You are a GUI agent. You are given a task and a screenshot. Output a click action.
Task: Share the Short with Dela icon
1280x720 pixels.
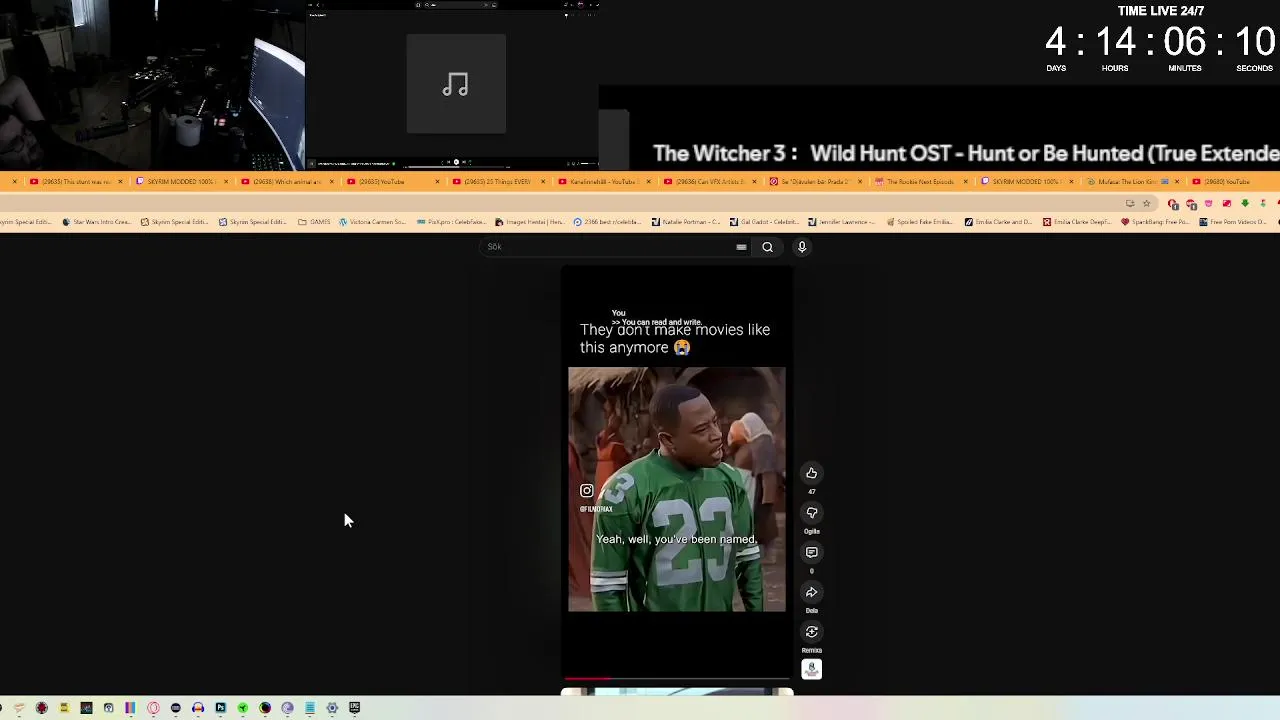811,592
